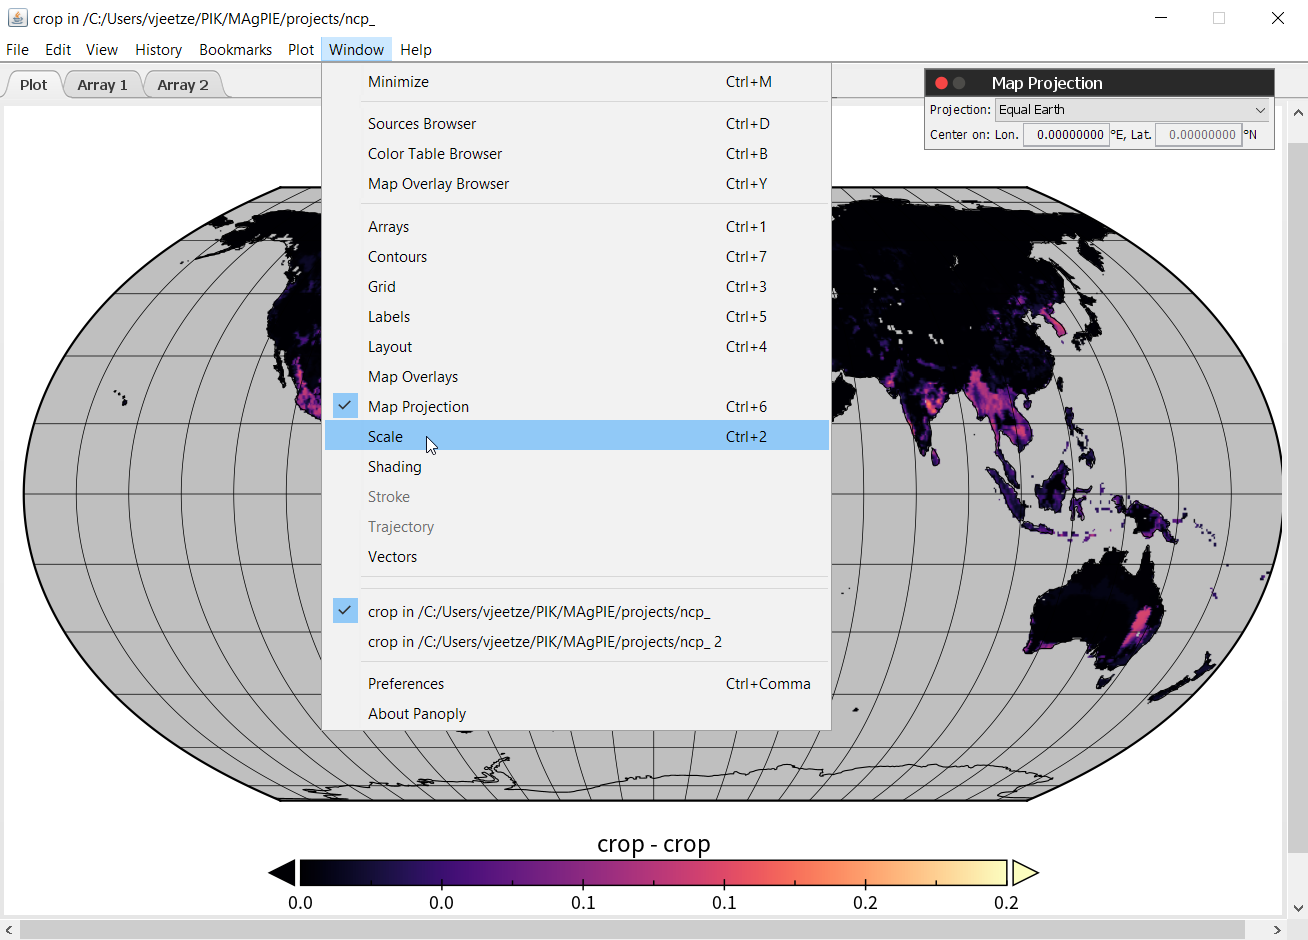Screen dimensions: 1308x940
Task: Switch to the Array 2 tab
Action: point(183,85)
